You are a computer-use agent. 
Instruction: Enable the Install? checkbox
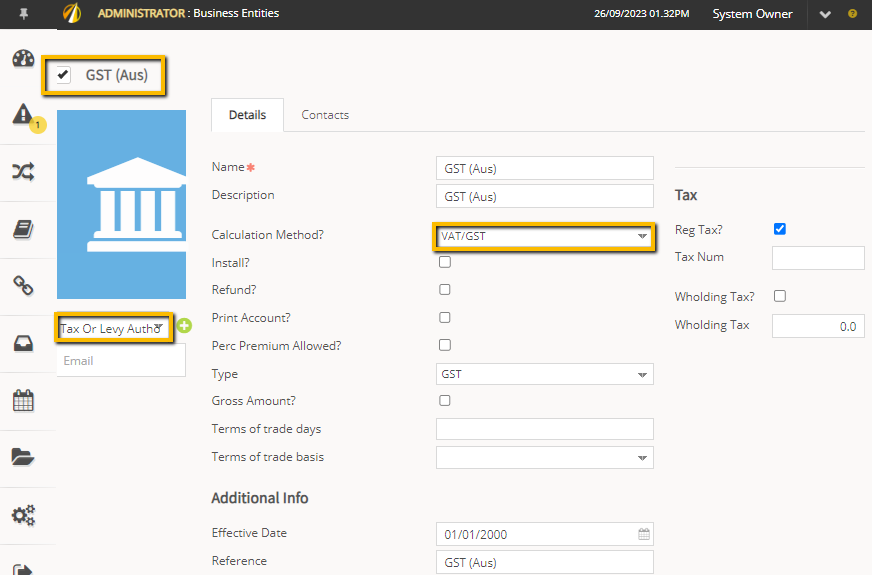(x=445, y=262)
